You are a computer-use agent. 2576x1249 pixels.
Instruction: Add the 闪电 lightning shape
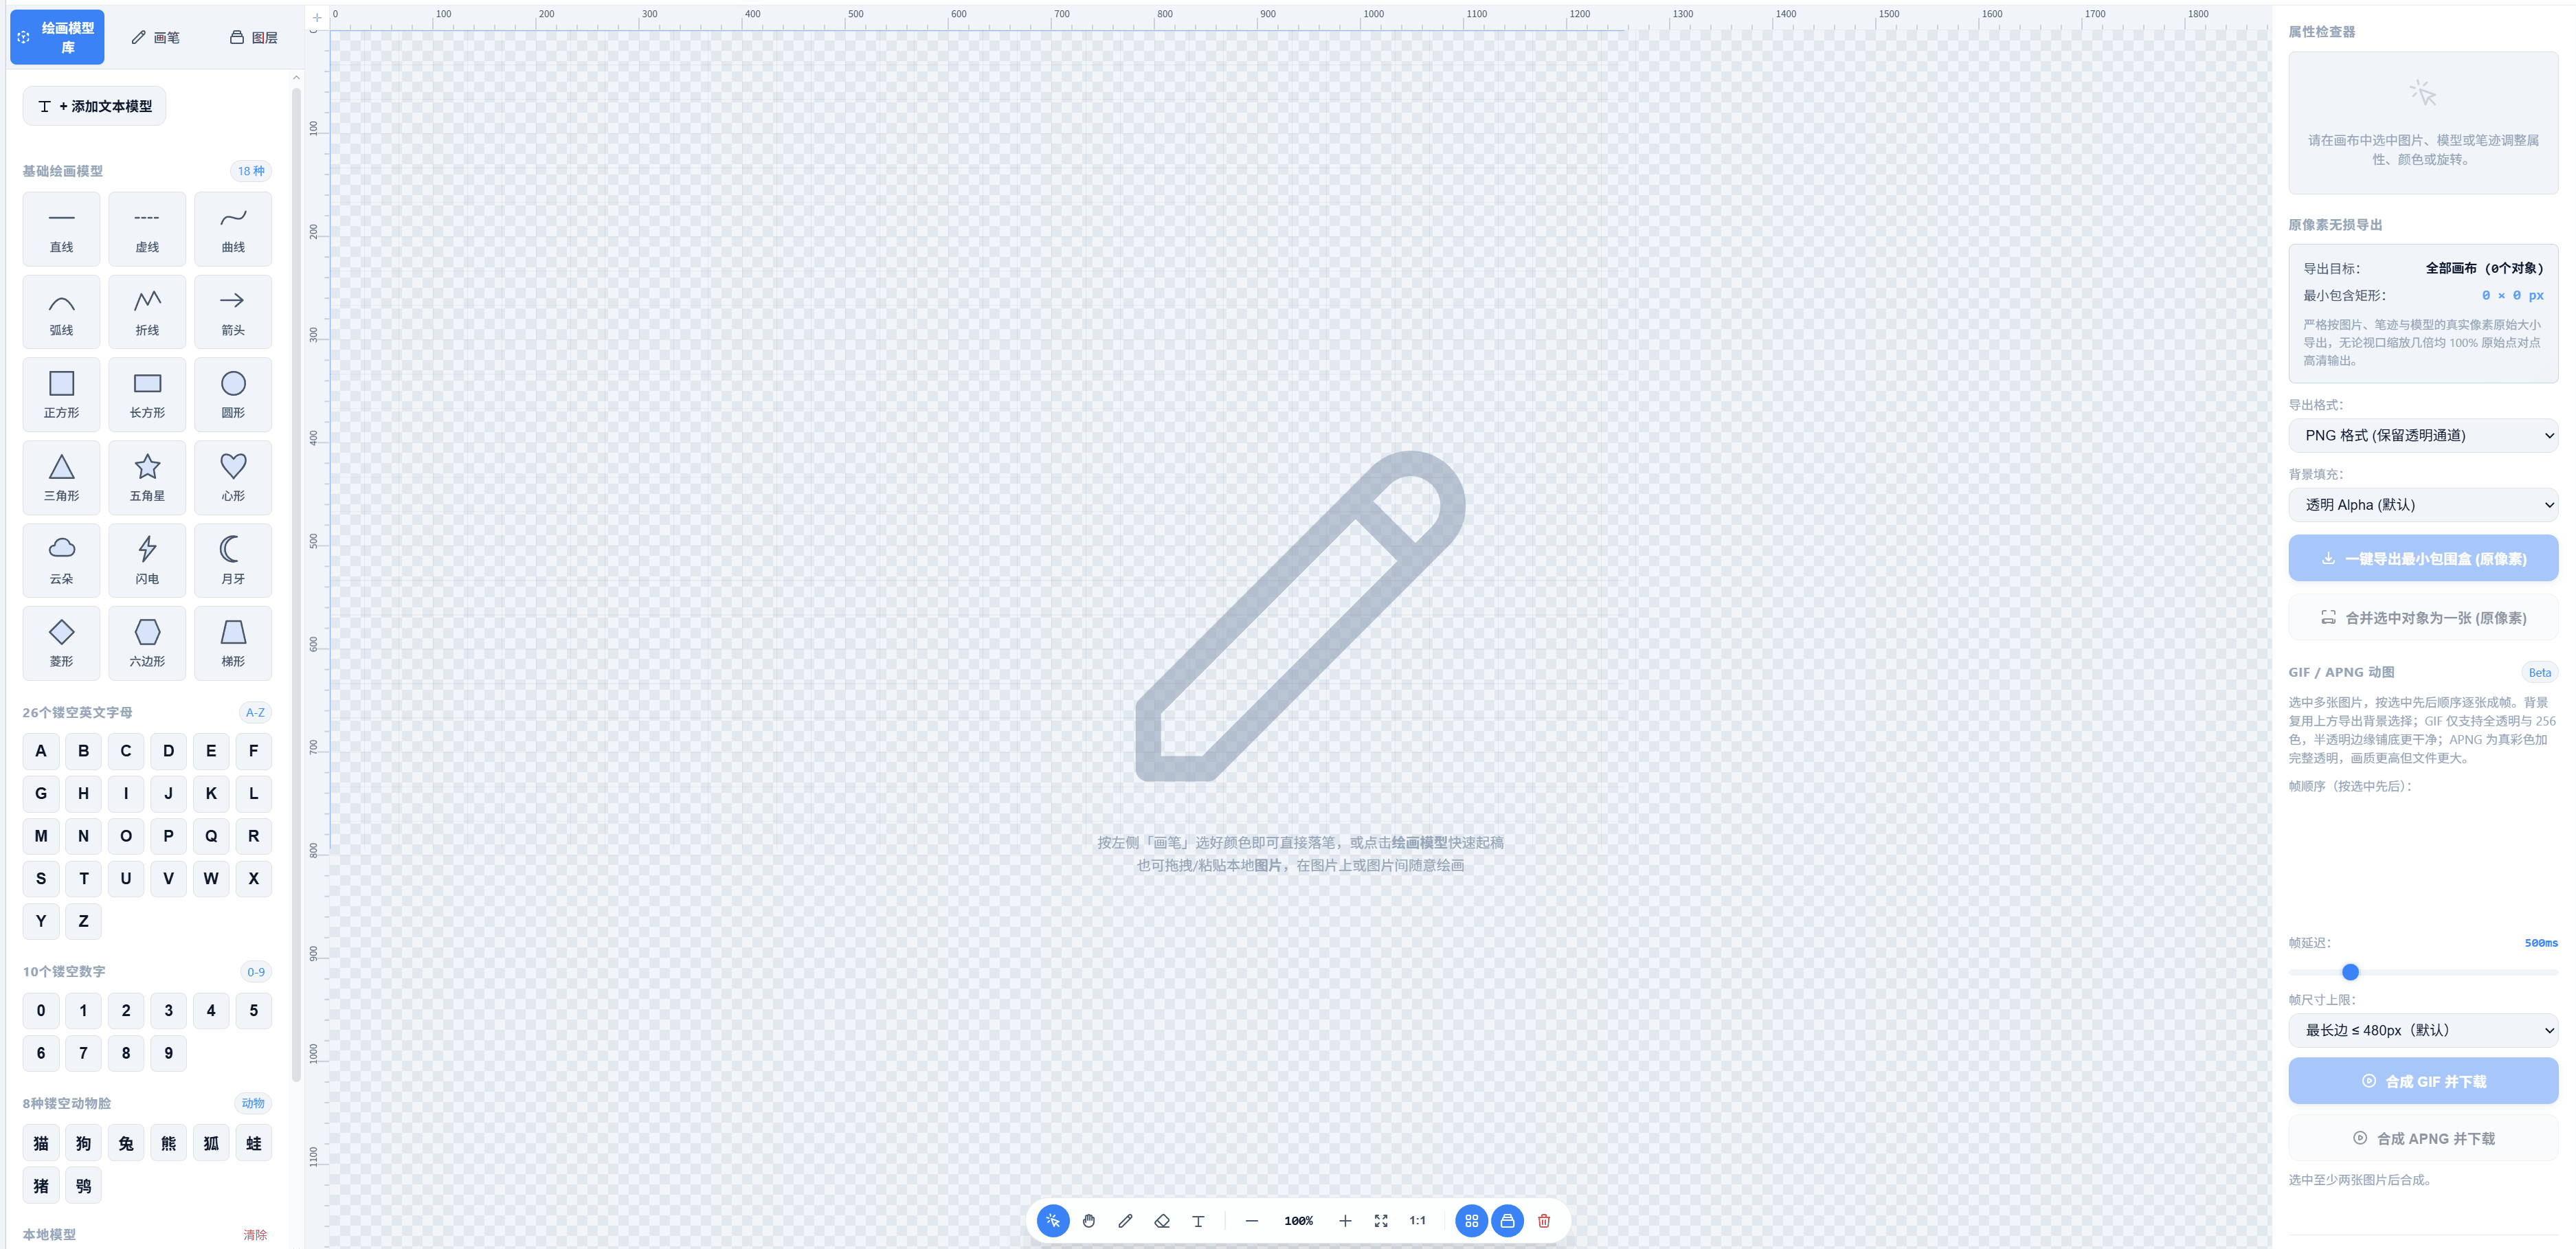pos(147,561)
